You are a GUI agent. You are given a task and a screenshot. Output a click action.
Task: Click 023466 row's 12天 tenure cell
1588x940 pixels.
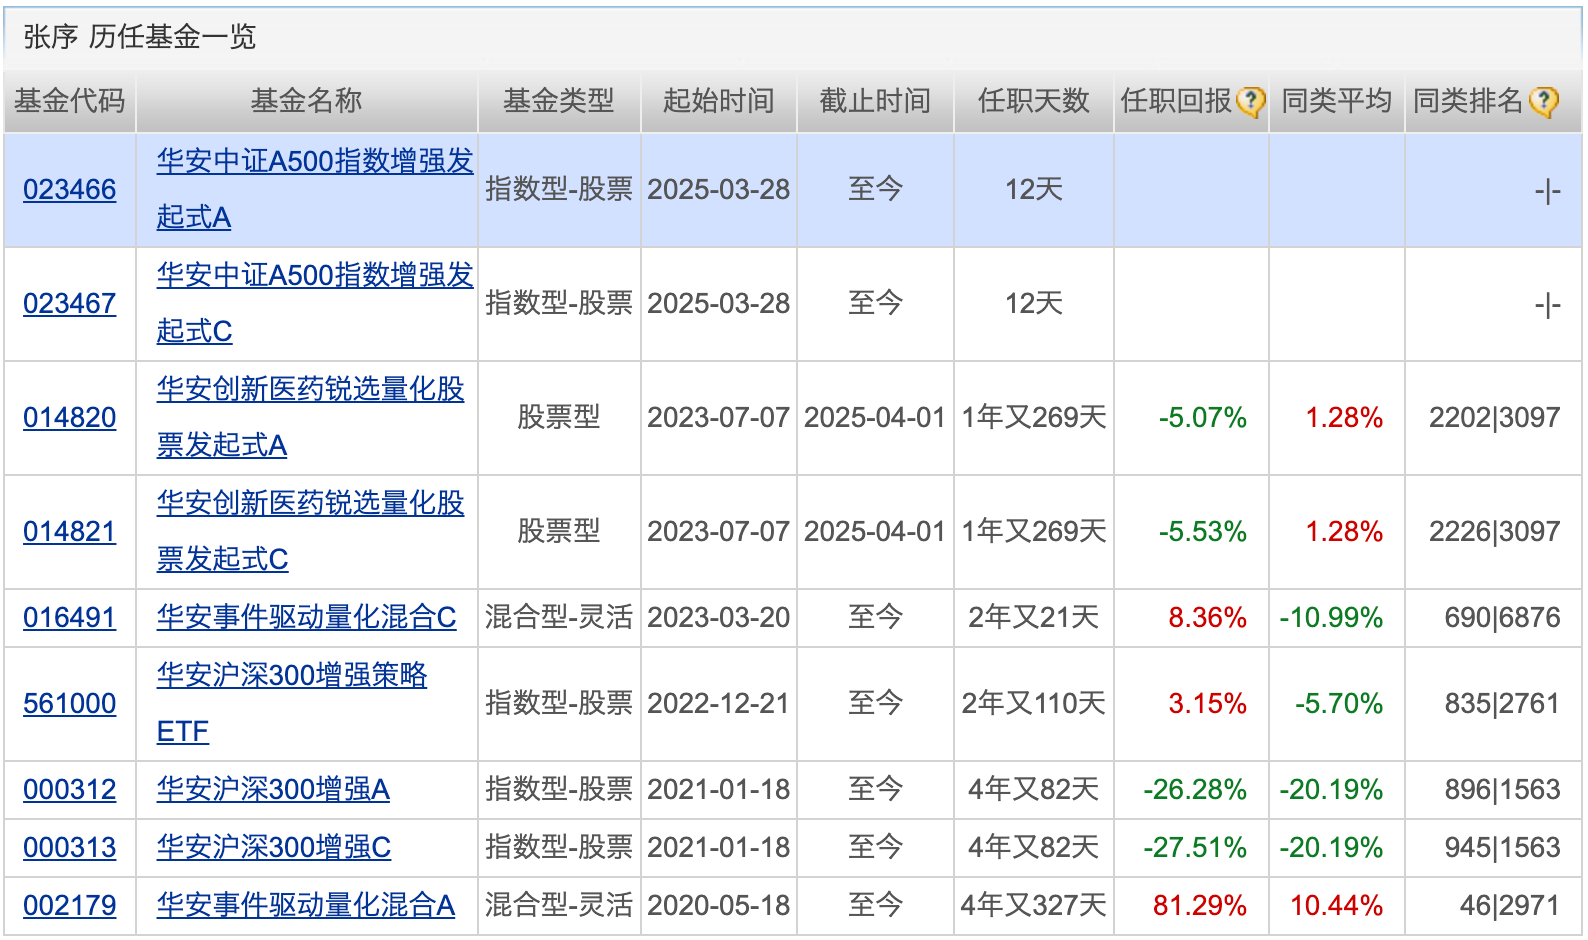[1033, 189]
